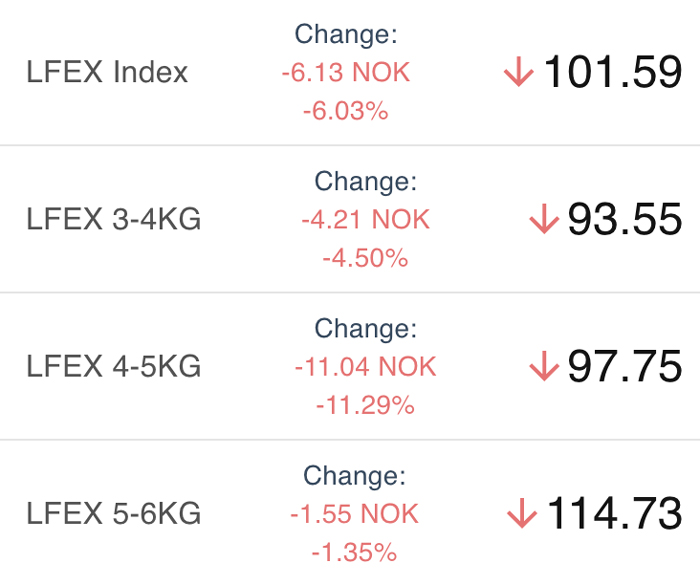This screenshot has width=700, height=585.
Task: Click the -4.21 NOK change value
Action: [x=366, y=220]
